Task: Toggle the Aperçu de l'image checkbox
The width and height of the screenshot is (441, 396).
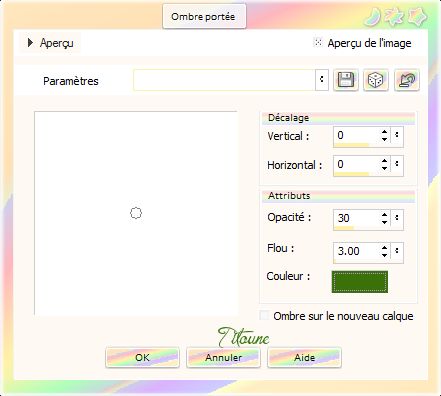Action: coord(318,43)
